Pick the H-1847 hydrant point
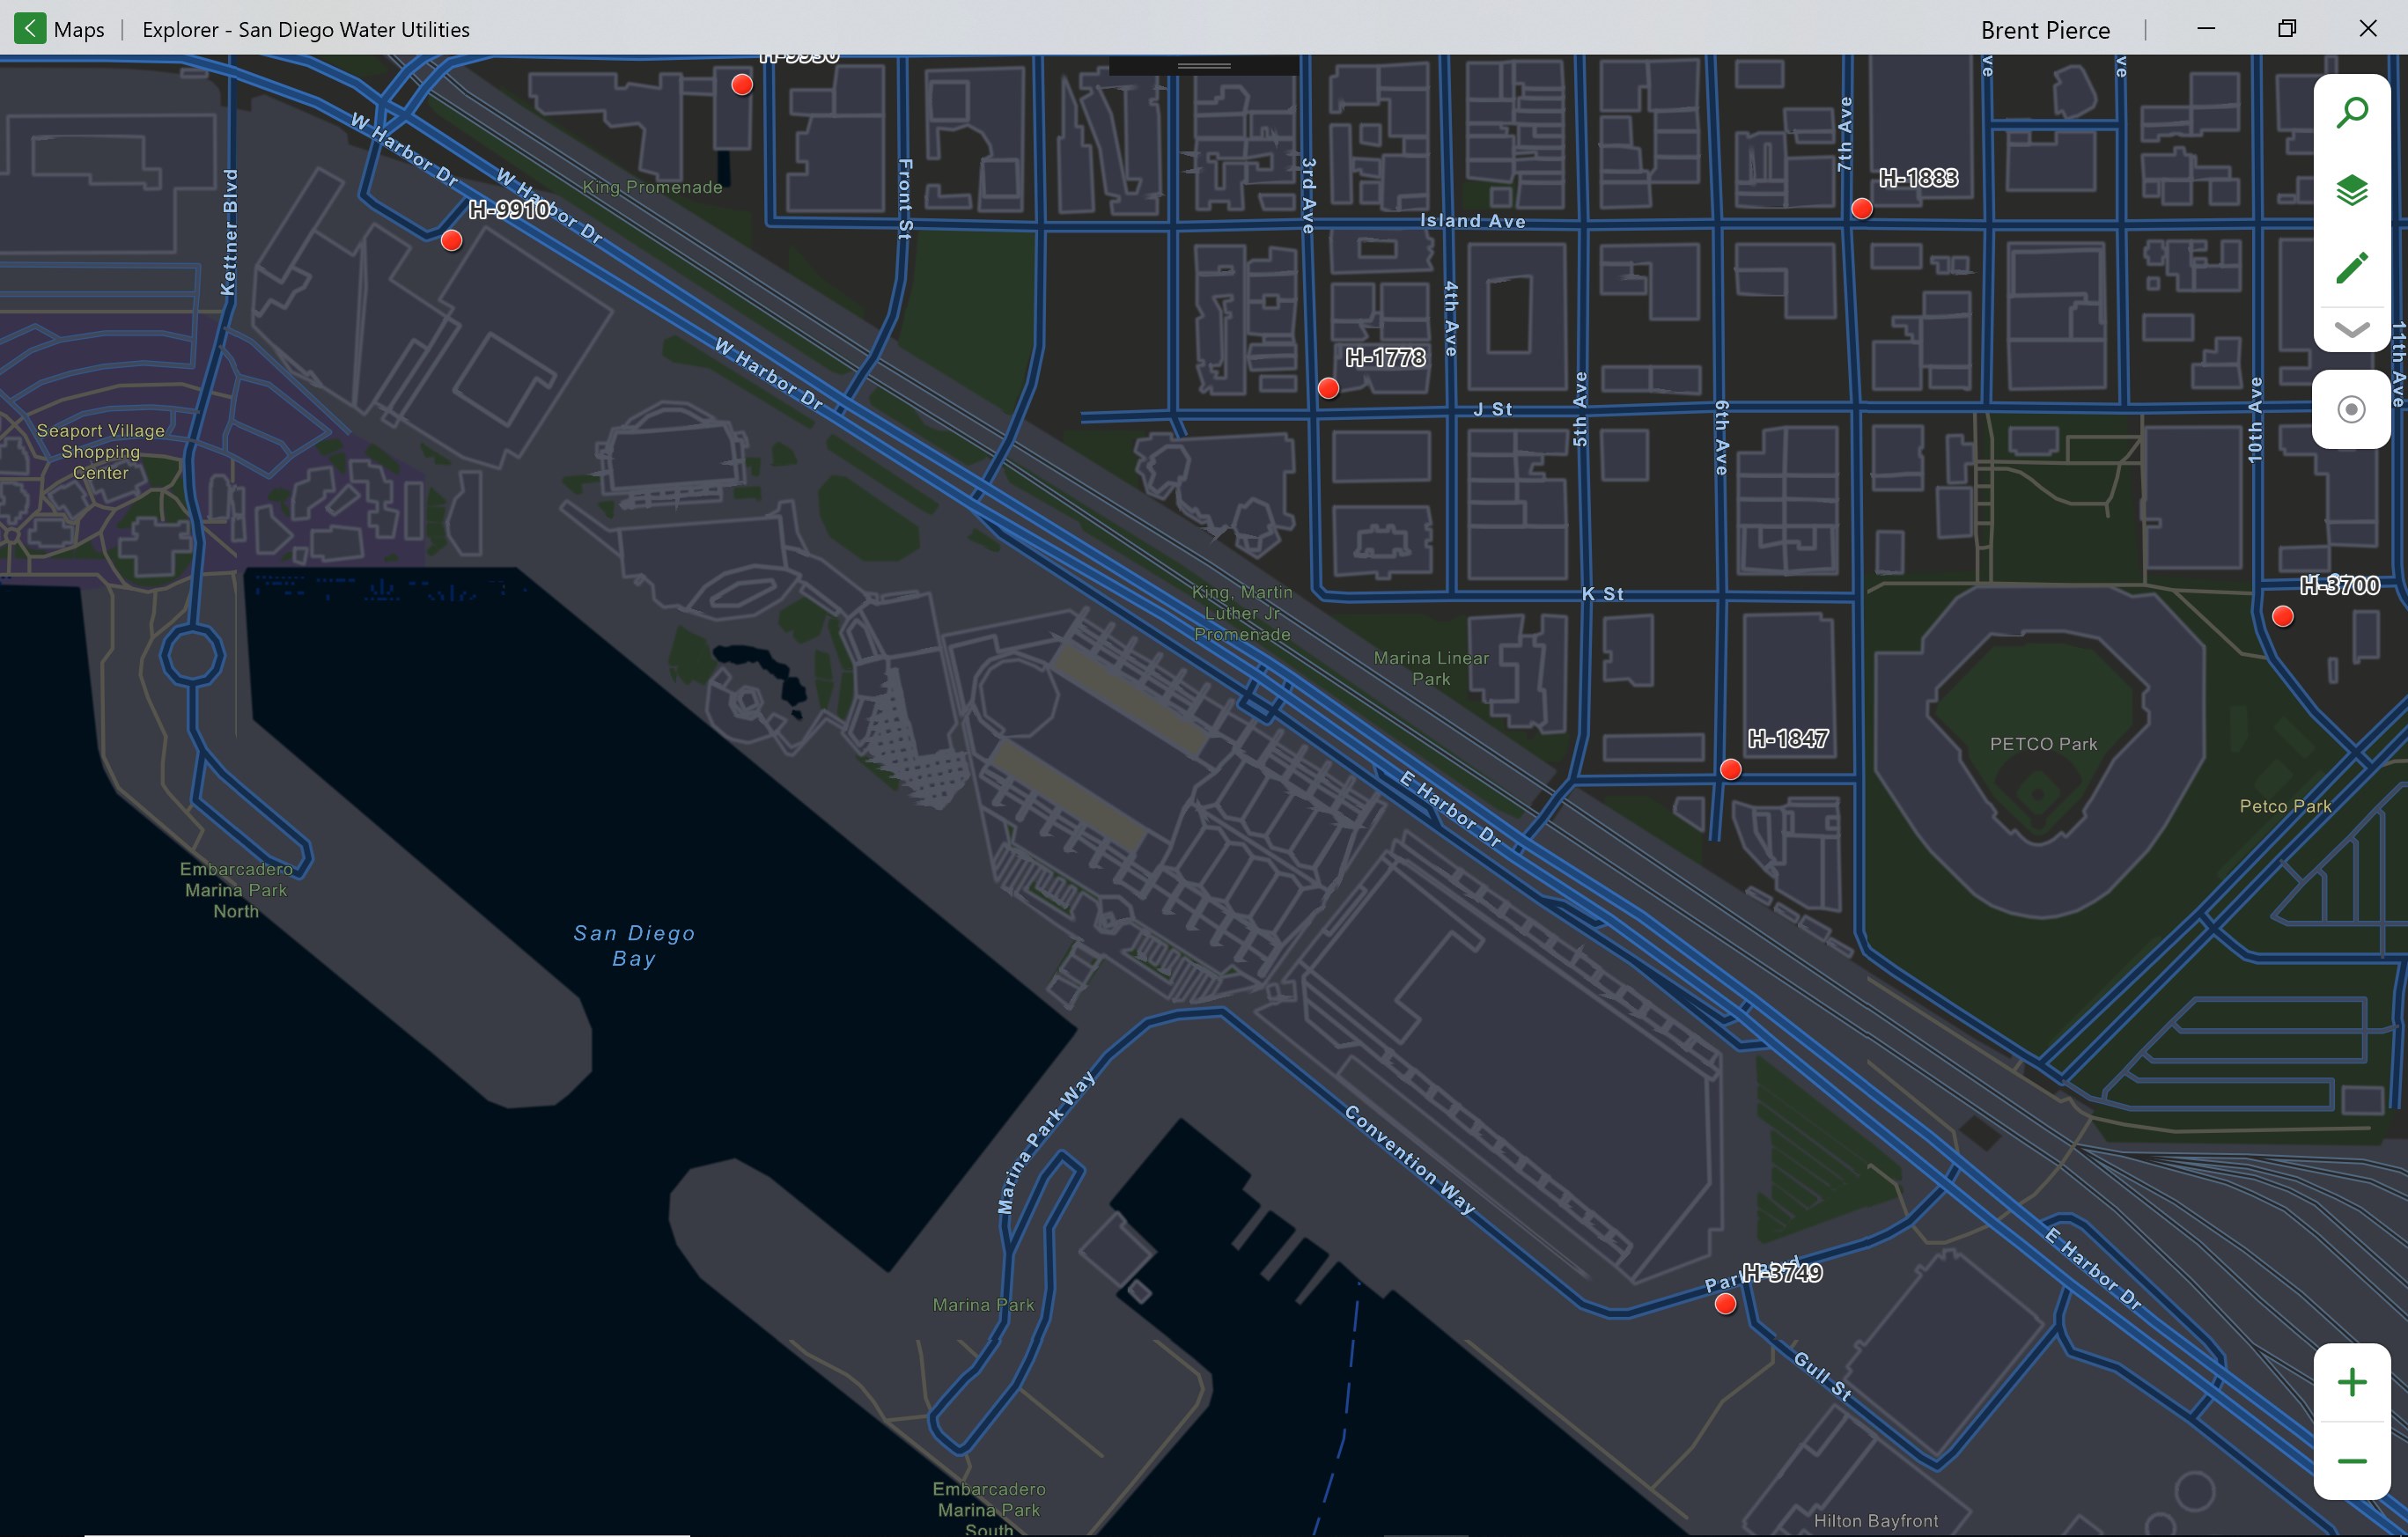Screen dimensions: 2408x1537 [1730, 769]
